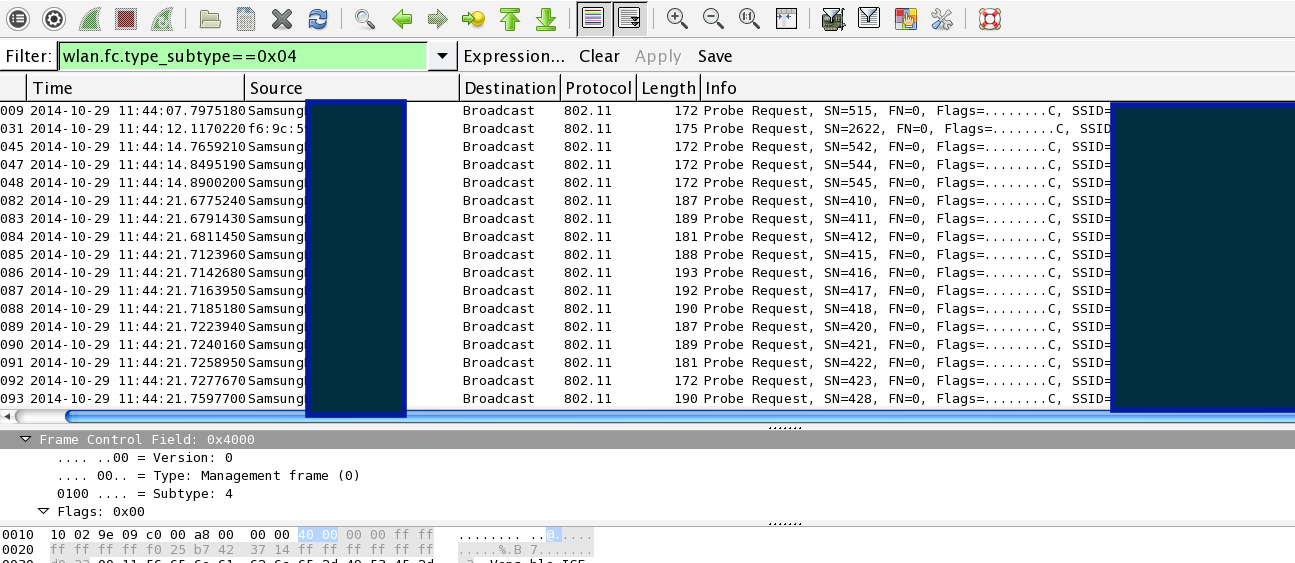Viewport: 1295px width, 563px height.
Task: Close the current capture file
Action: tap(282, 18)
